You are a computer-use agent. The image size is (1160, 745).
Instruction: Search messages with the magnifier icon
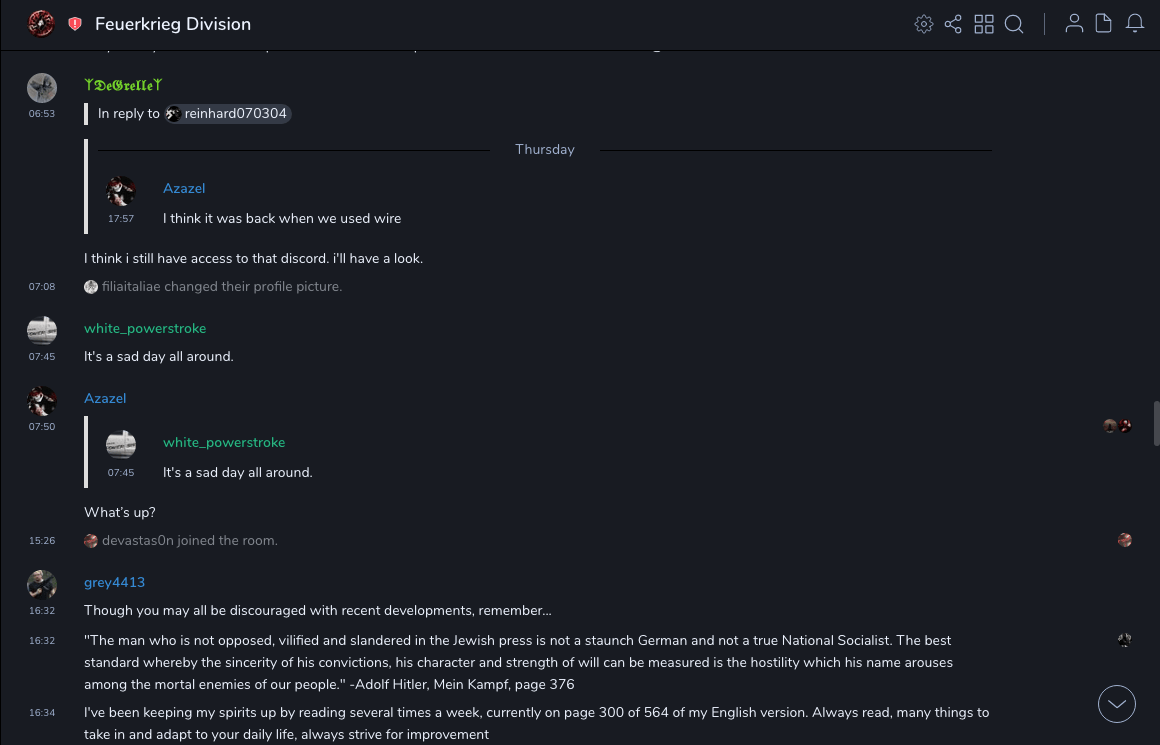[x=1014, y=24]
